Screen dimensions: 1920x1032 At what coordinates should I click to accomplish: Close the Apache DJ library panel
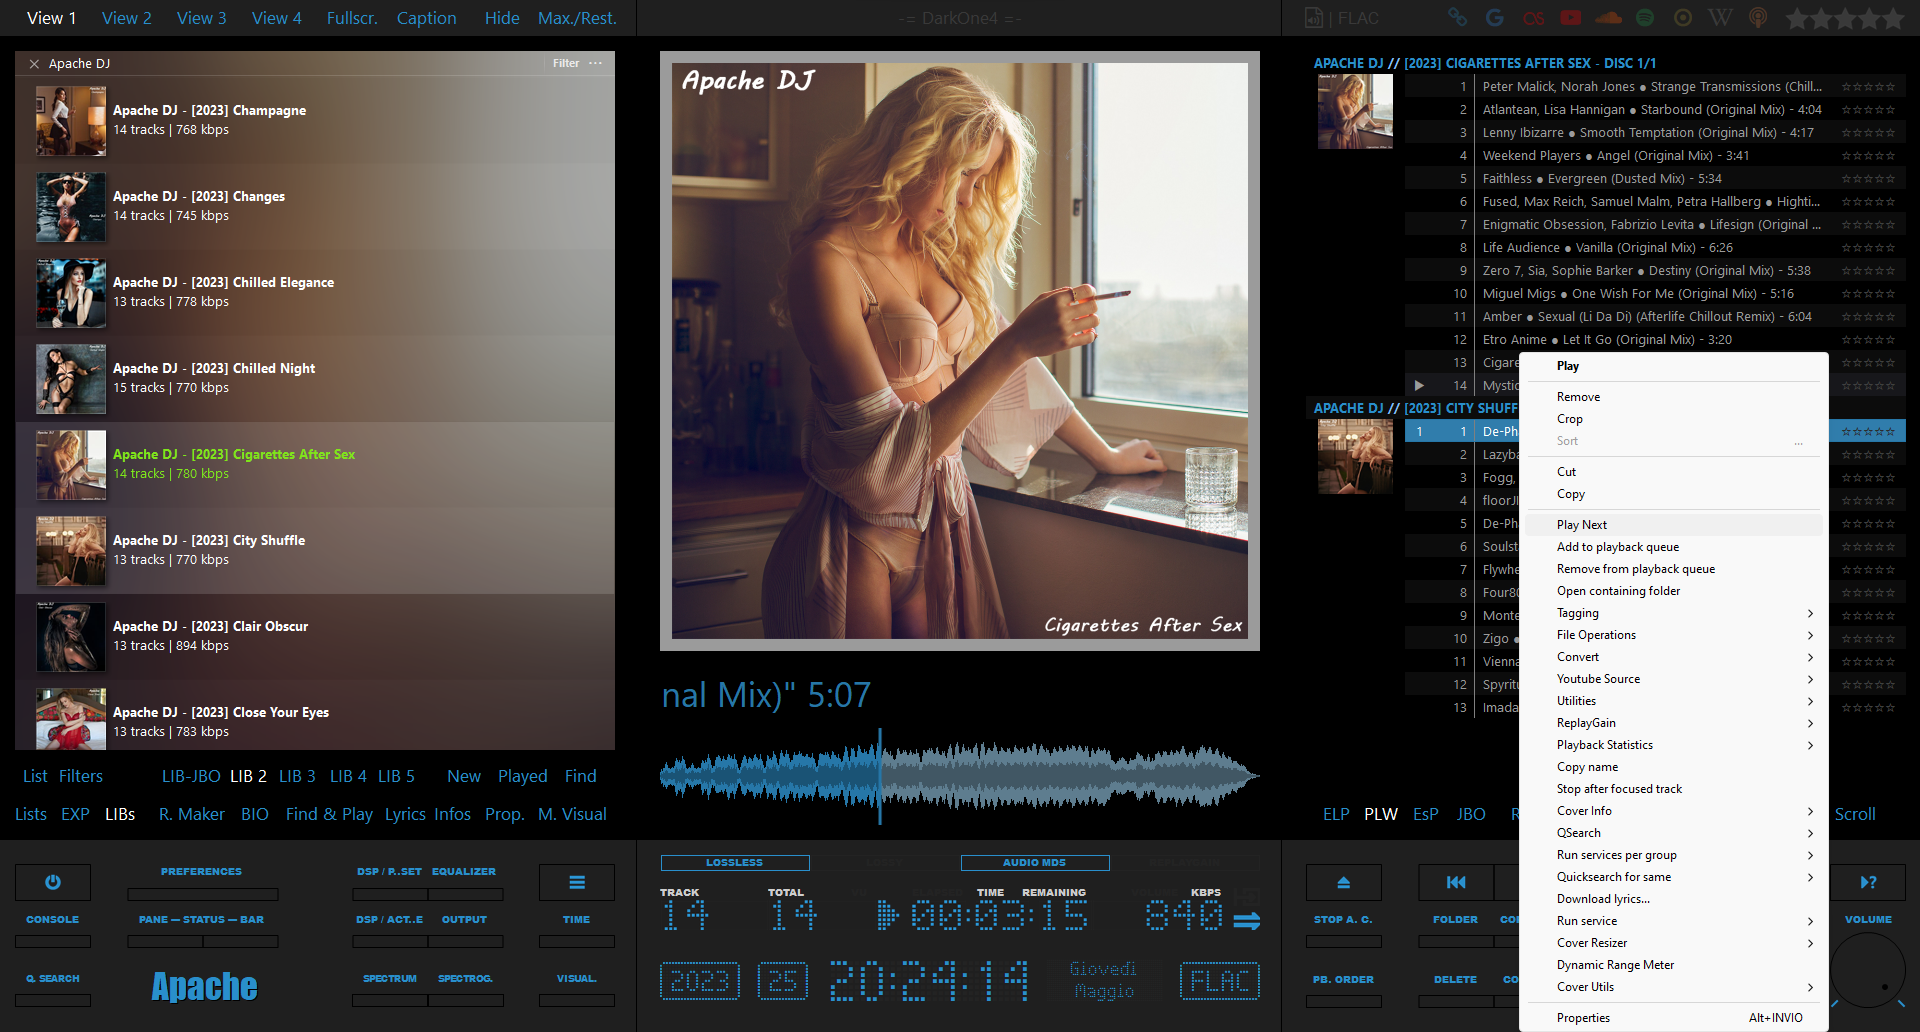(x=34, y=63)
